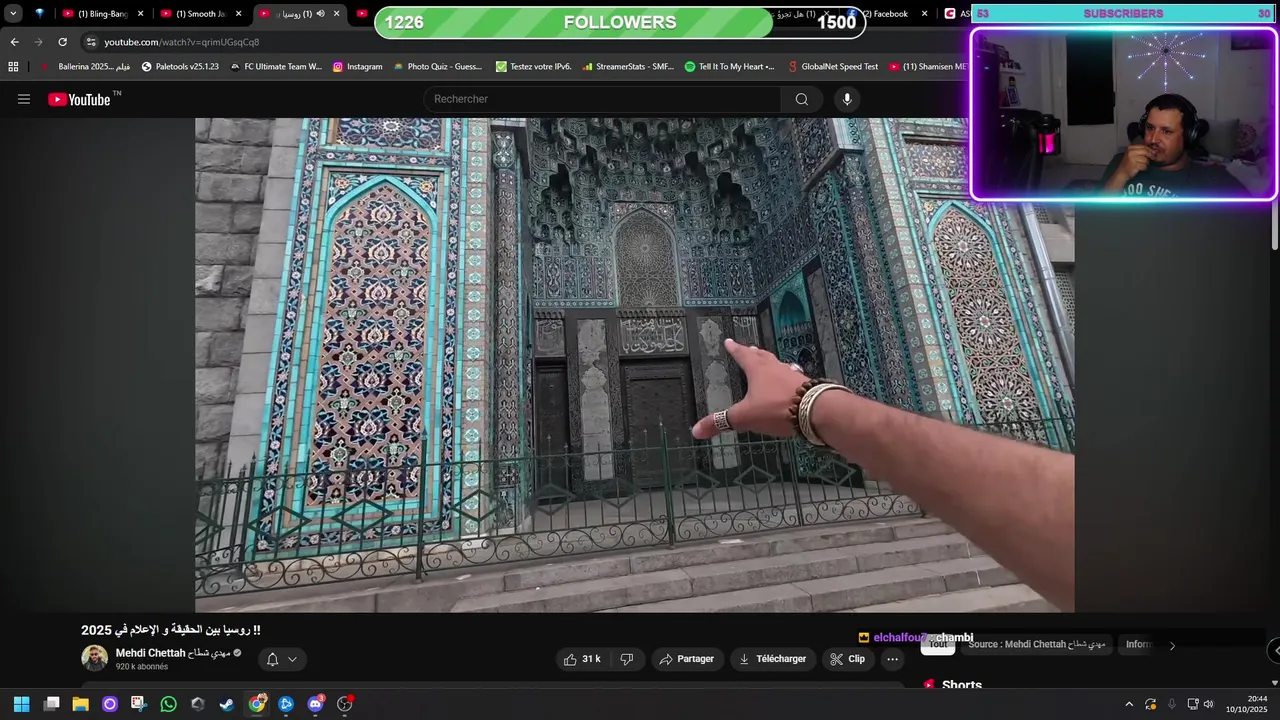
Task: Open OBS Studio from the taskbar
Action: tap(345, 704)
